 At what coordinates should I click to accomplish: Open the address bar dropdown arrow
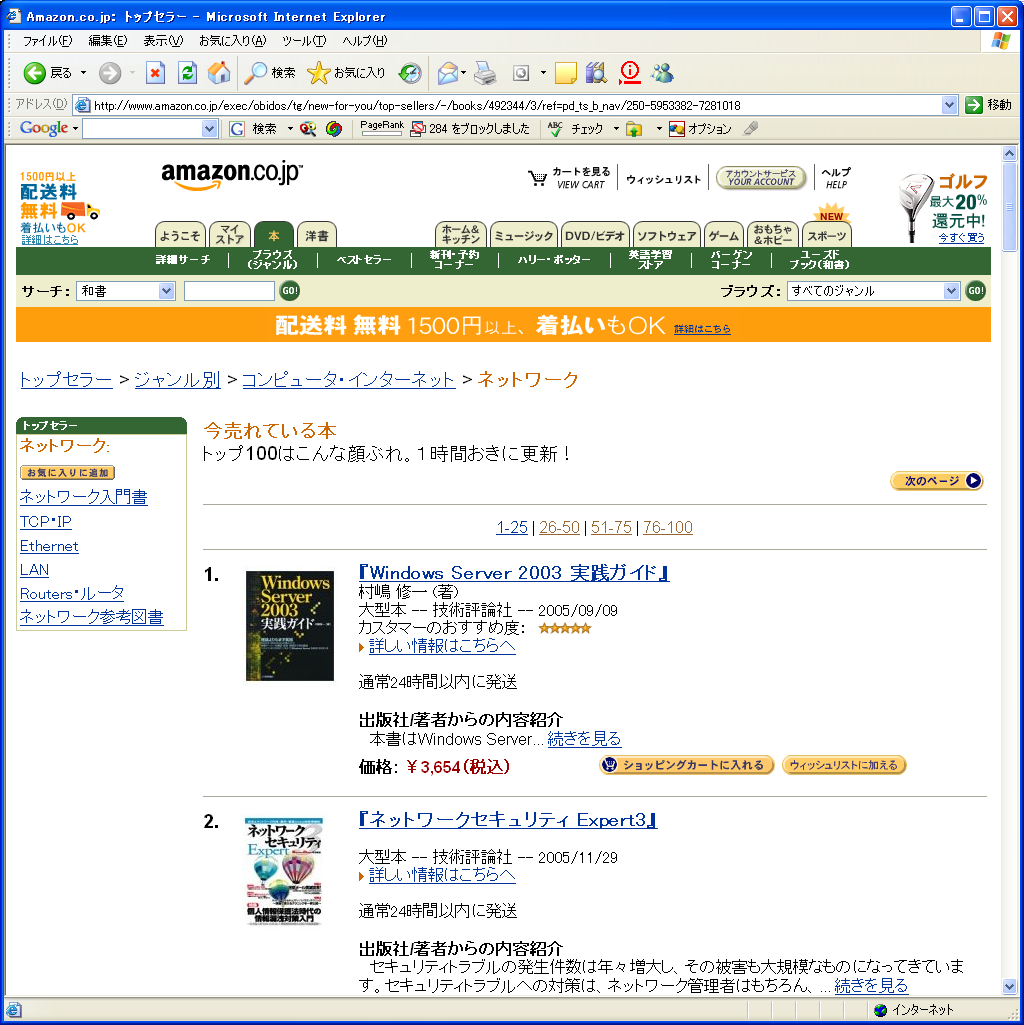coord(949,105)
